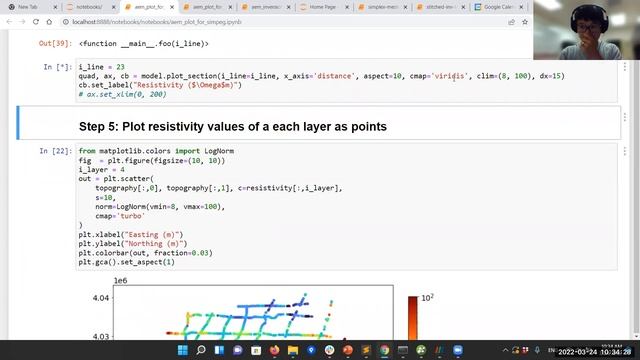
Task: Switch to the Google Calendar tab
Action: click(498, 7)
